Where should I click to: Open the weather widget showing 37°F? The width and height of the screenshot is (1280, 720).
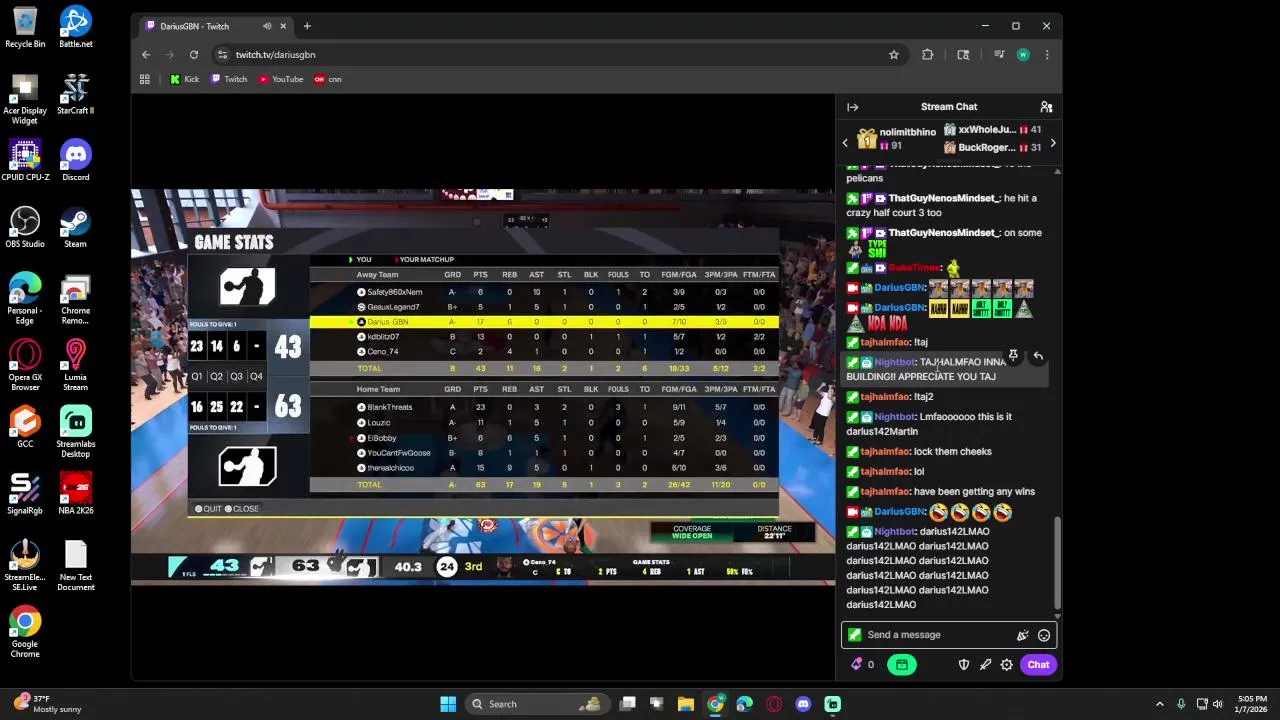click(x=47, y=704)
